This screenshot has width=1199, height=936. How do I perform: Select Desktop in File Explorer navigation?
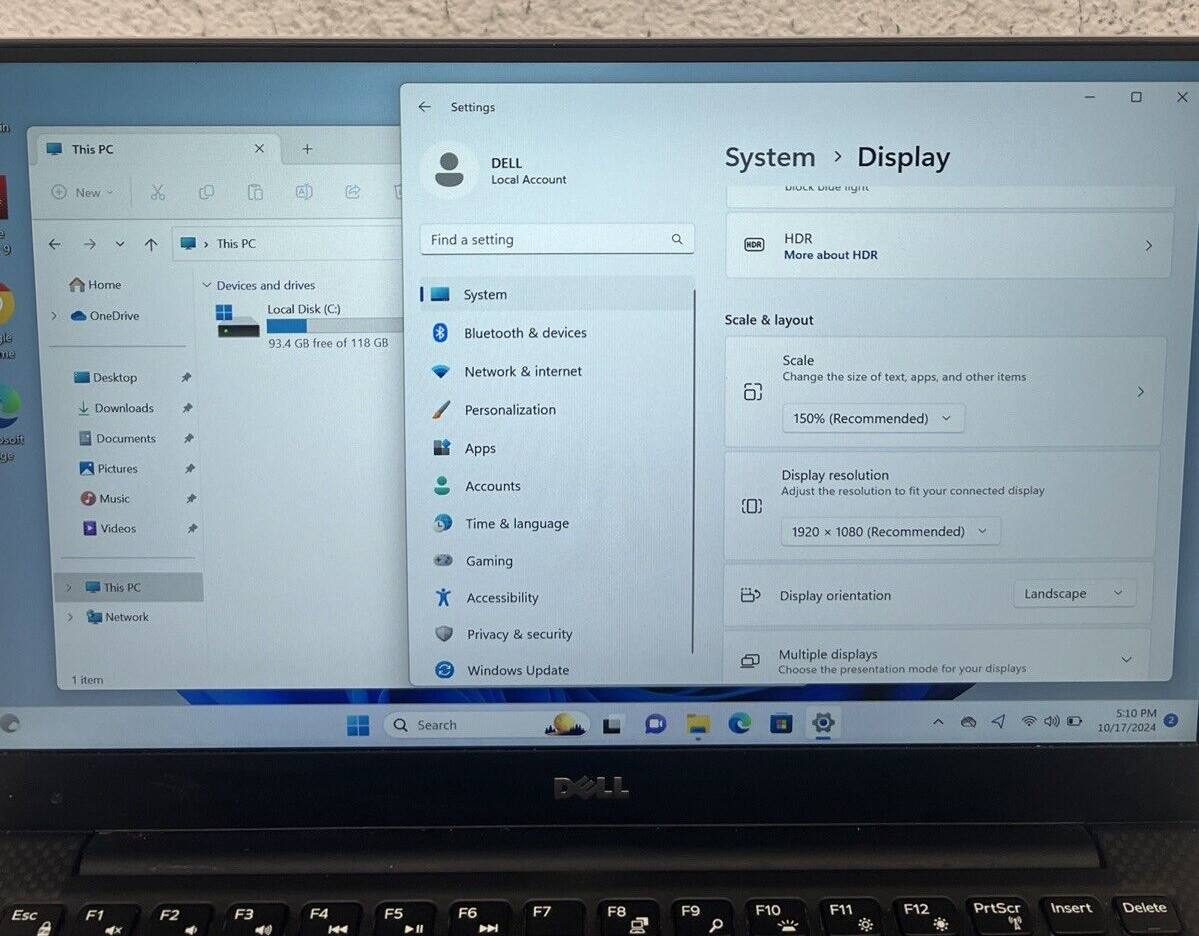coord(106,377)
